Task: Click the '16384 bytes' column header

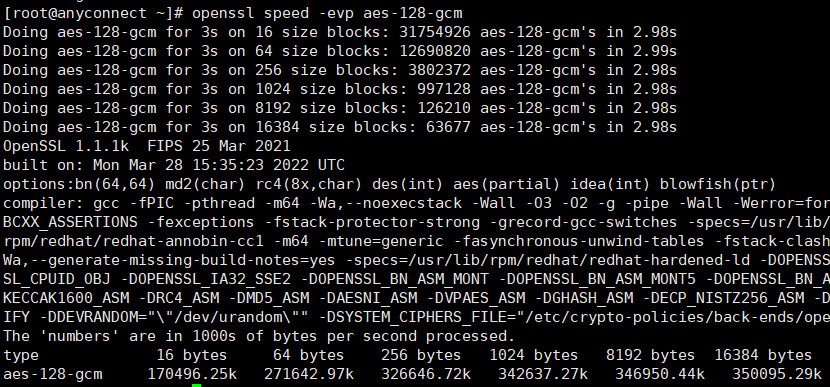Action: [x=763, y=355]
